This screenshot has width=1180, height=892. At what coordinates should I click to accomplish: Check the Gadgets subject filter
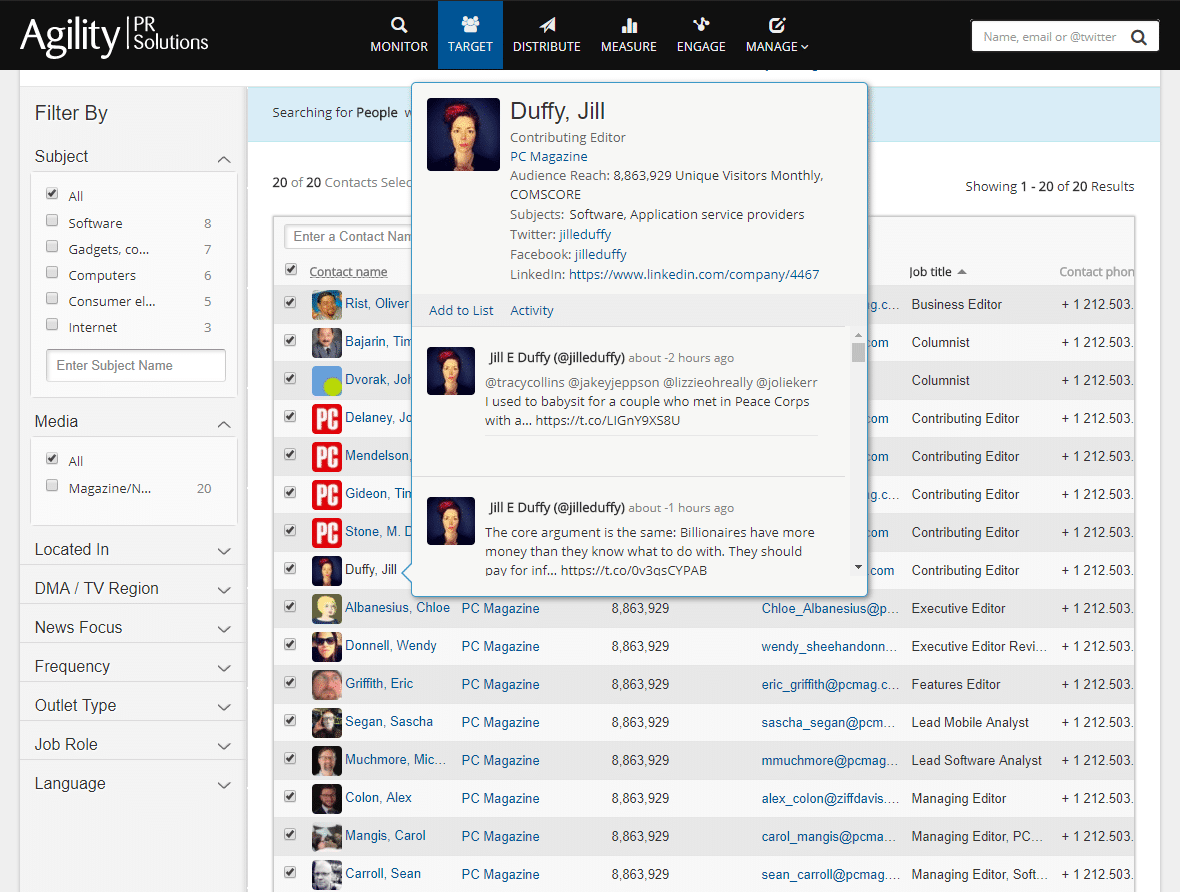(x=52, y=246)
